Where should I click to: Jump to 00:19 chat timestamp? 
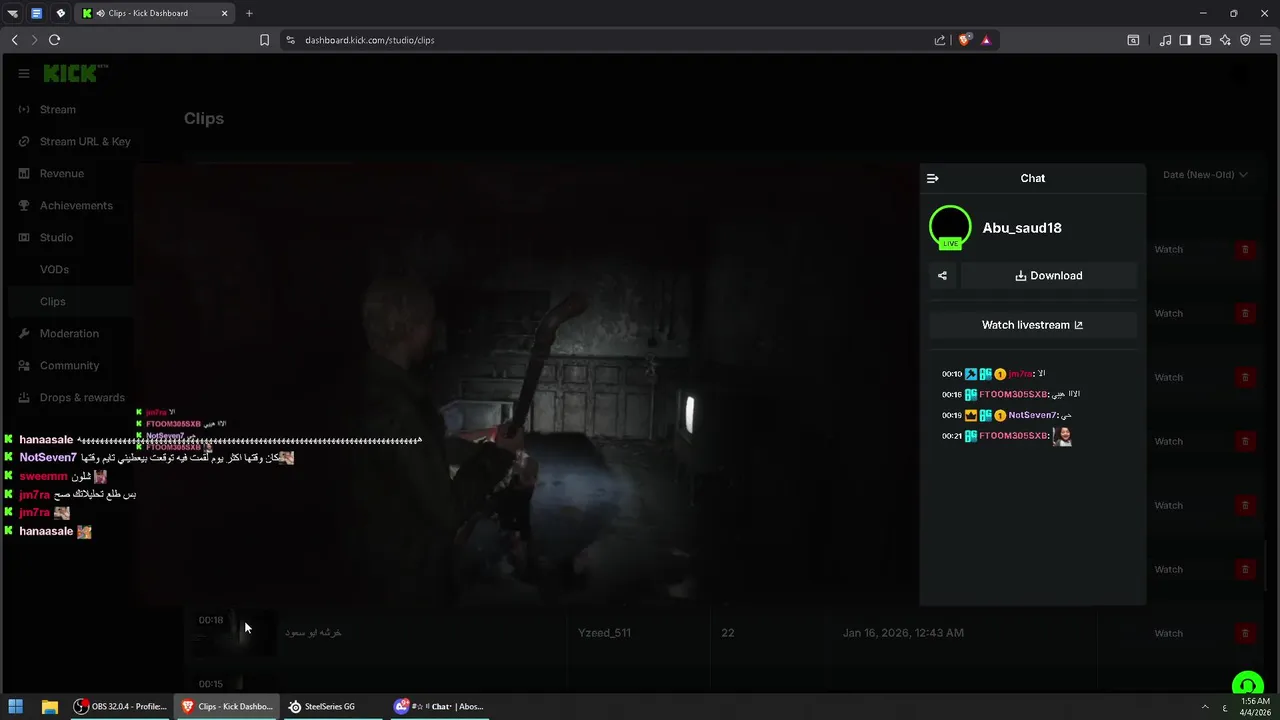coord(952,415)
